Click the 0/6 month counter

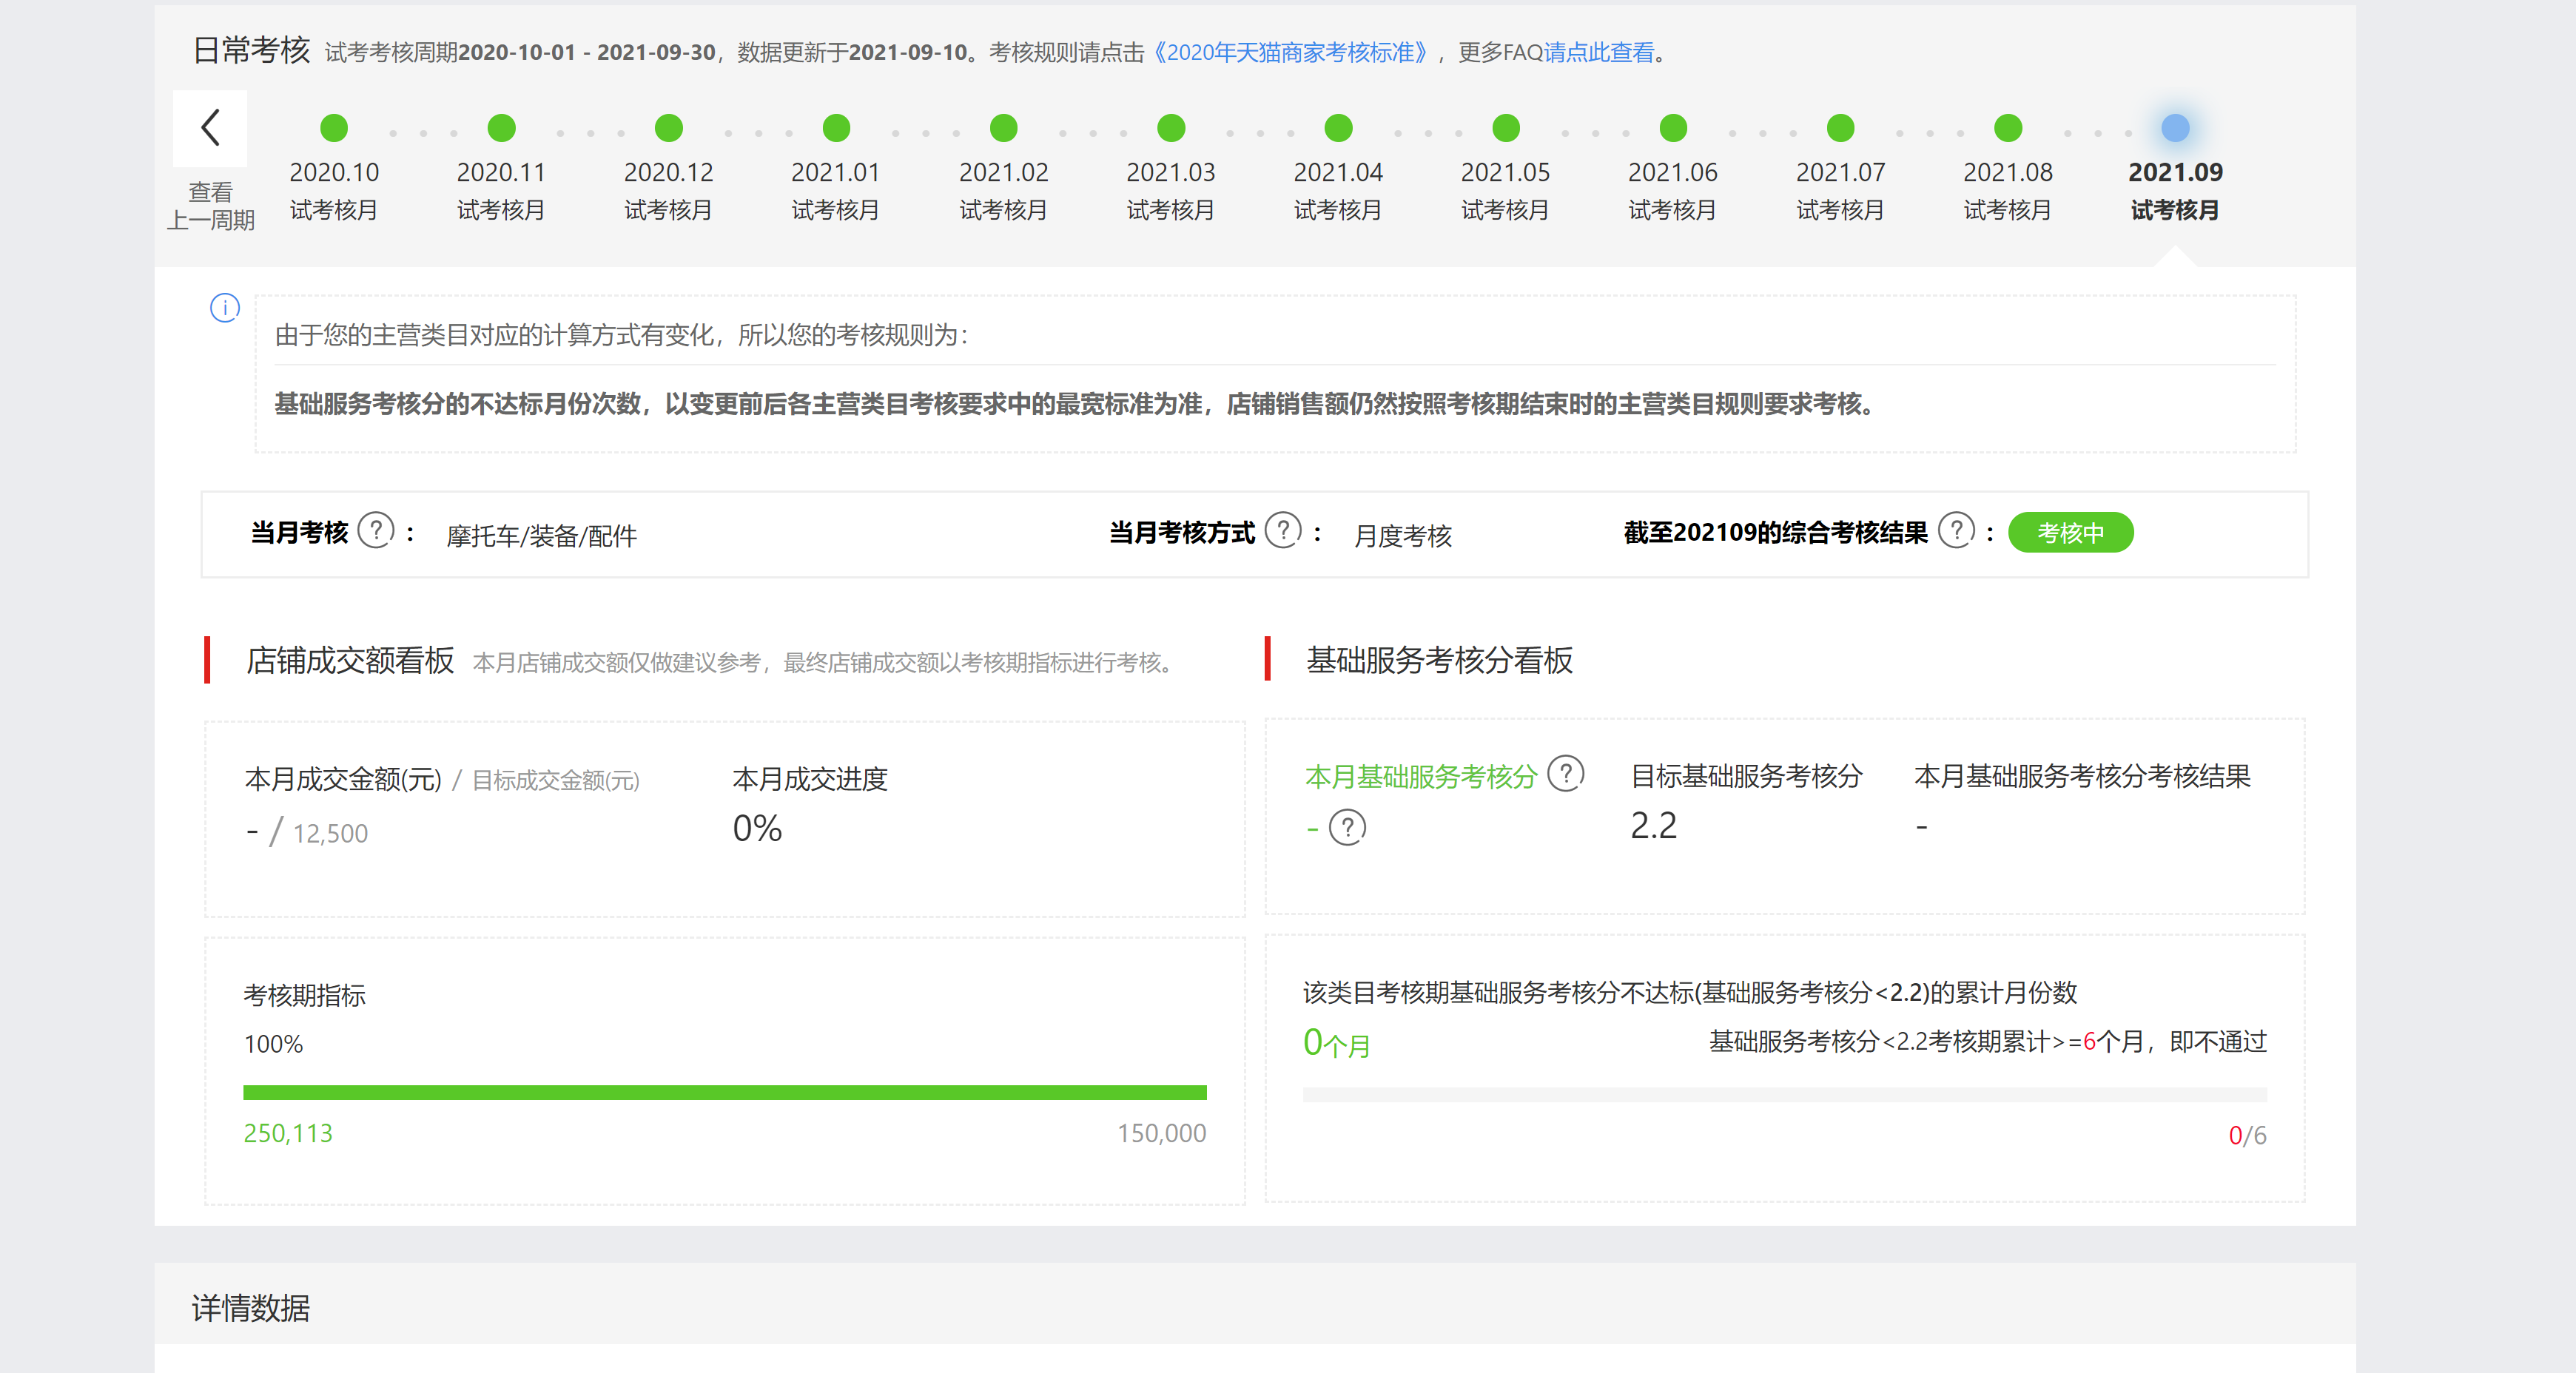pyautogui.click(x=2247, y=1135)
